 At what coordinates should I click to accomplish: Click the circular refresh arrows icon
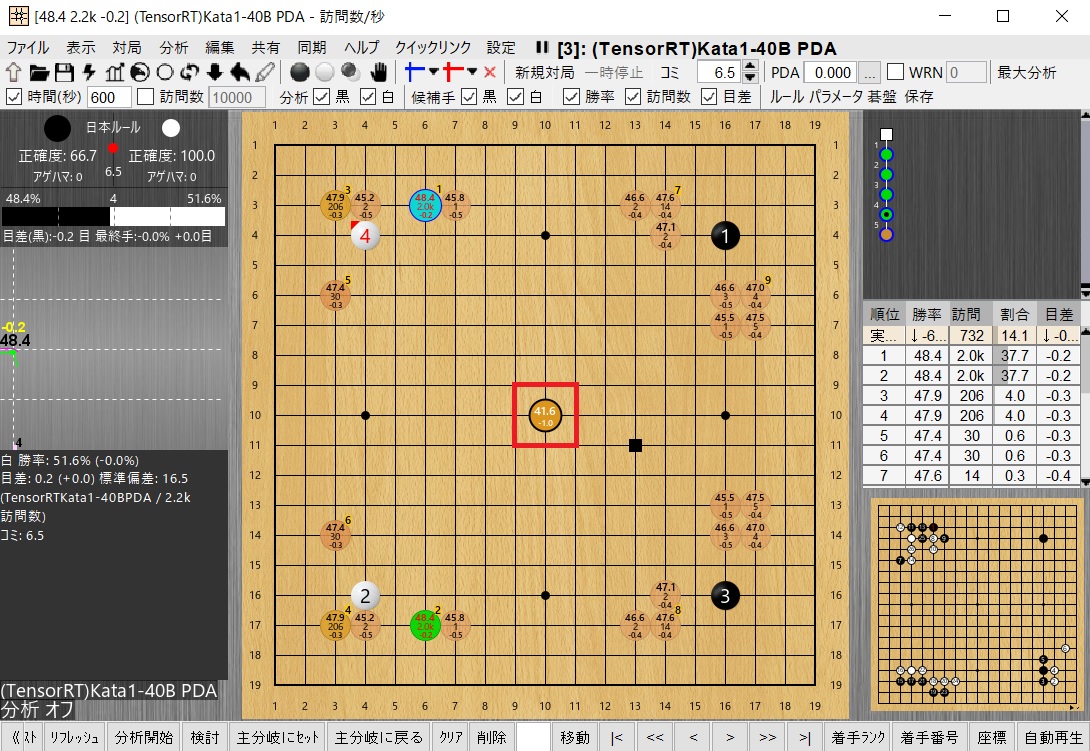[190, 72]
